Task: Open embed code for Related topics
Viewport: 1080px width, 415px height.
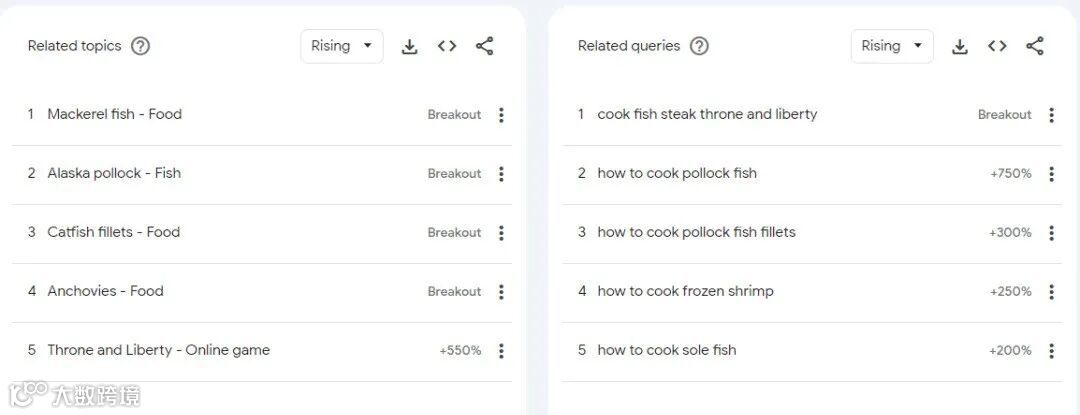Action: (x=447, y=46)
